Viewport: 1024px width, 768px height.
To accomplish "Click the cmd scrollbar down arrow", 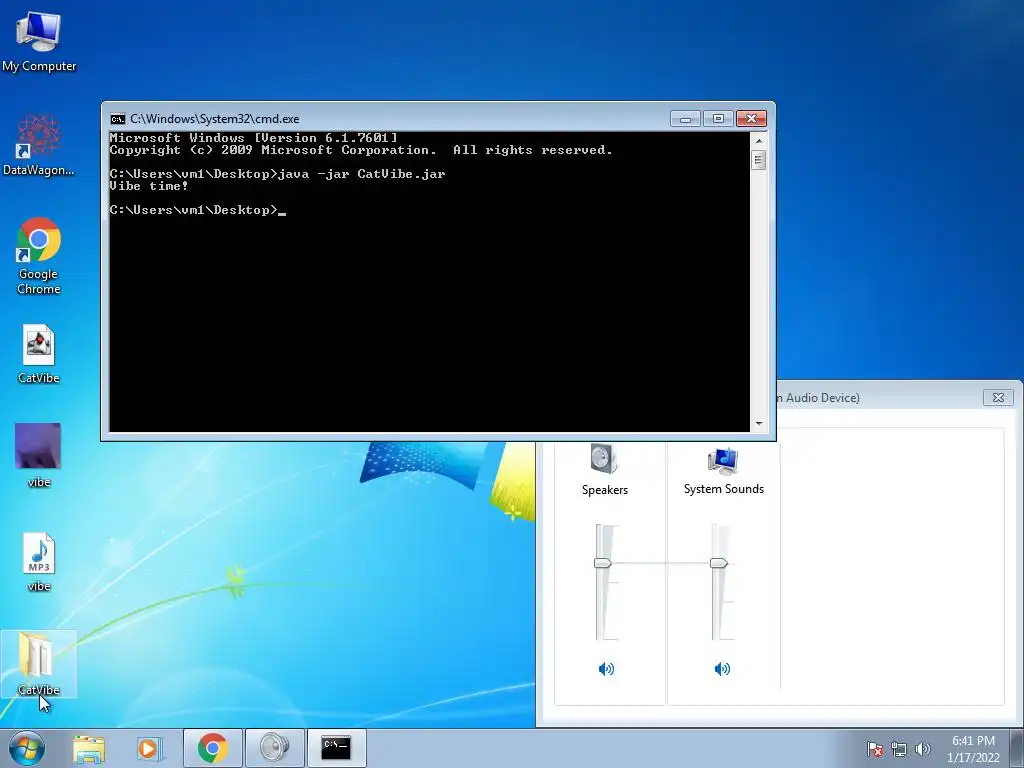I will 758,424.
